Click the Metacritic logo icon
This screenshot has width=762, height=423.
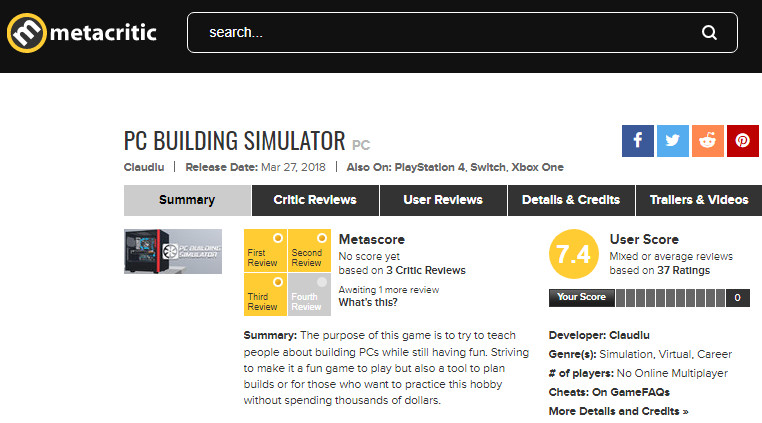[27, 33]
